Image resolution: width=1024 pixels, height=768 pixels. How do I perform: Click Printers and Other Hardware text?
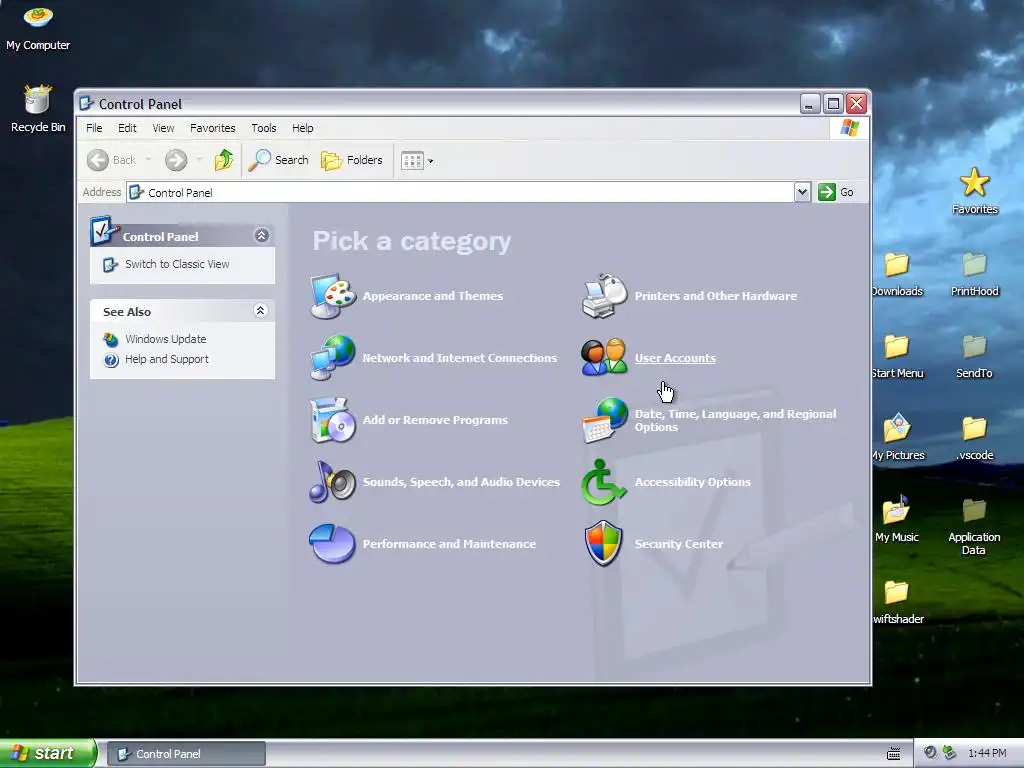[x=716, y=296]
